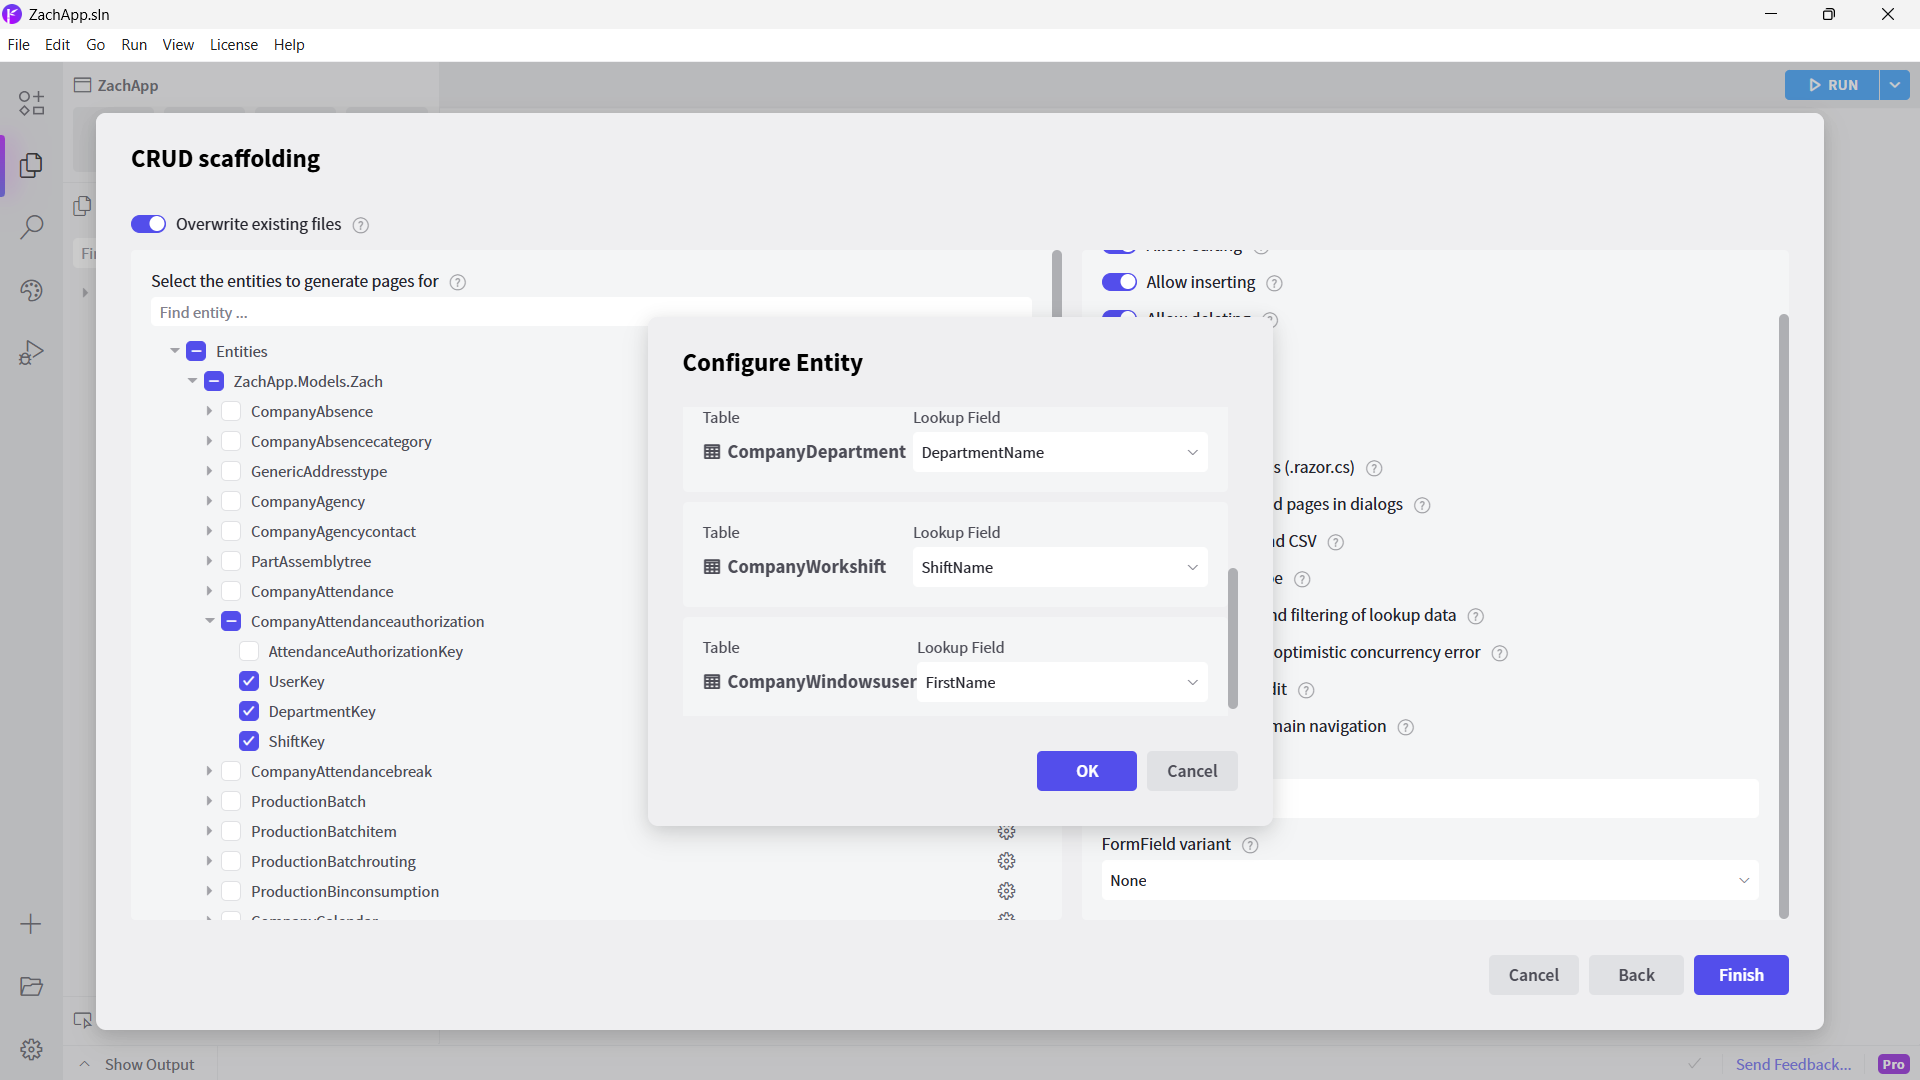Viewport: 1920px width, 1080px height.
Task: Open DepartmentName lookup field dropdown
Action: point(1059,452)
